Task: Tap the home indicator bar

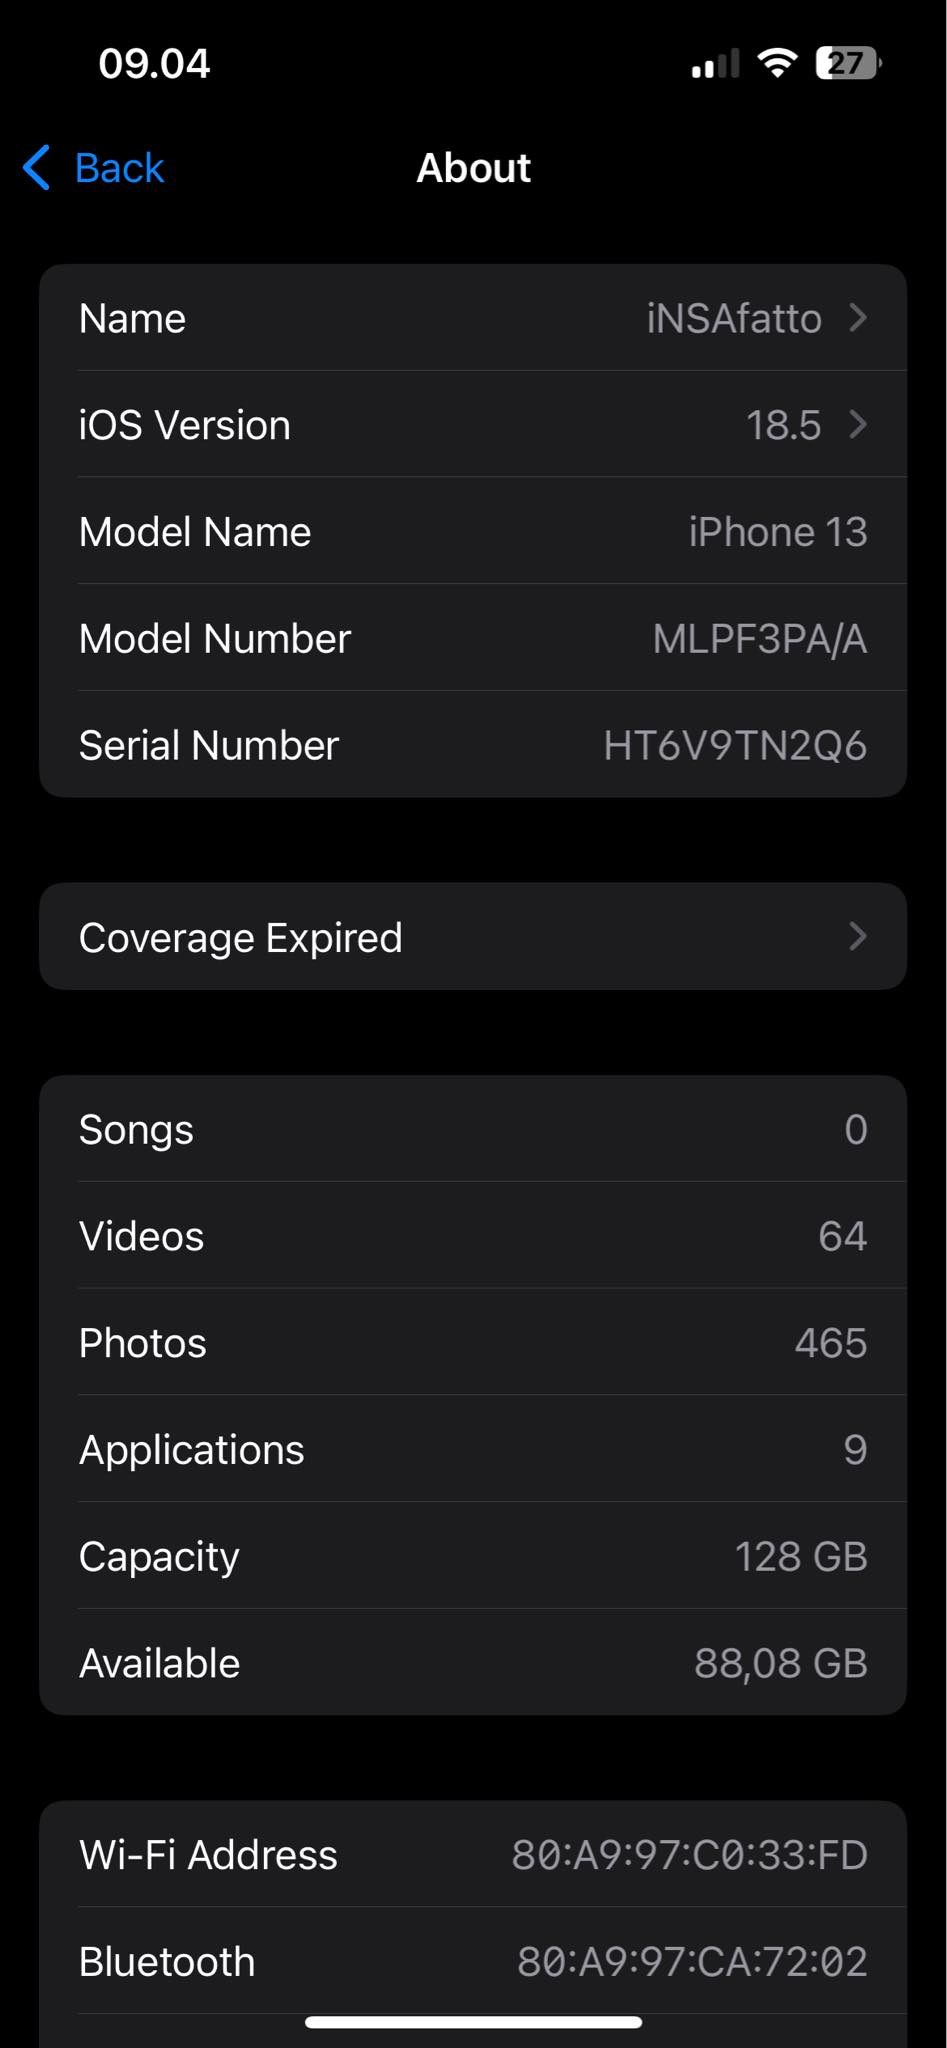Action: pos(473,2022)
